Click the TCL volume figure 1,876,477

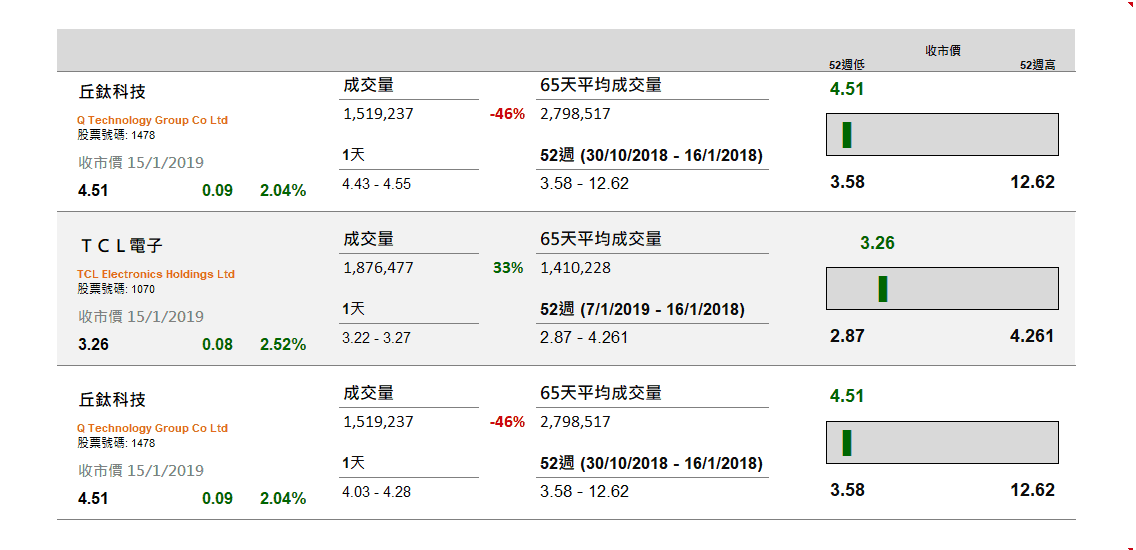[x=378, y=268]
